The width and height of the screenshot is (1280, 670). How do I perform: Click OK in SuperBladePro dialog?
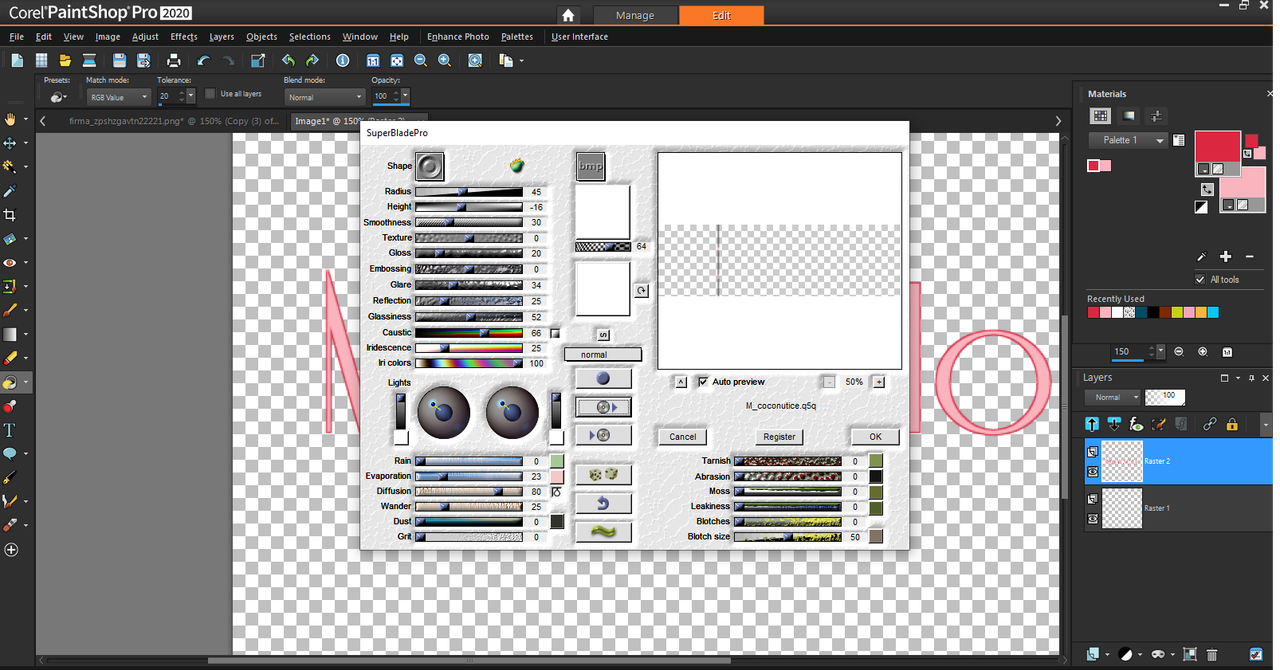click(x=875, y=437)
